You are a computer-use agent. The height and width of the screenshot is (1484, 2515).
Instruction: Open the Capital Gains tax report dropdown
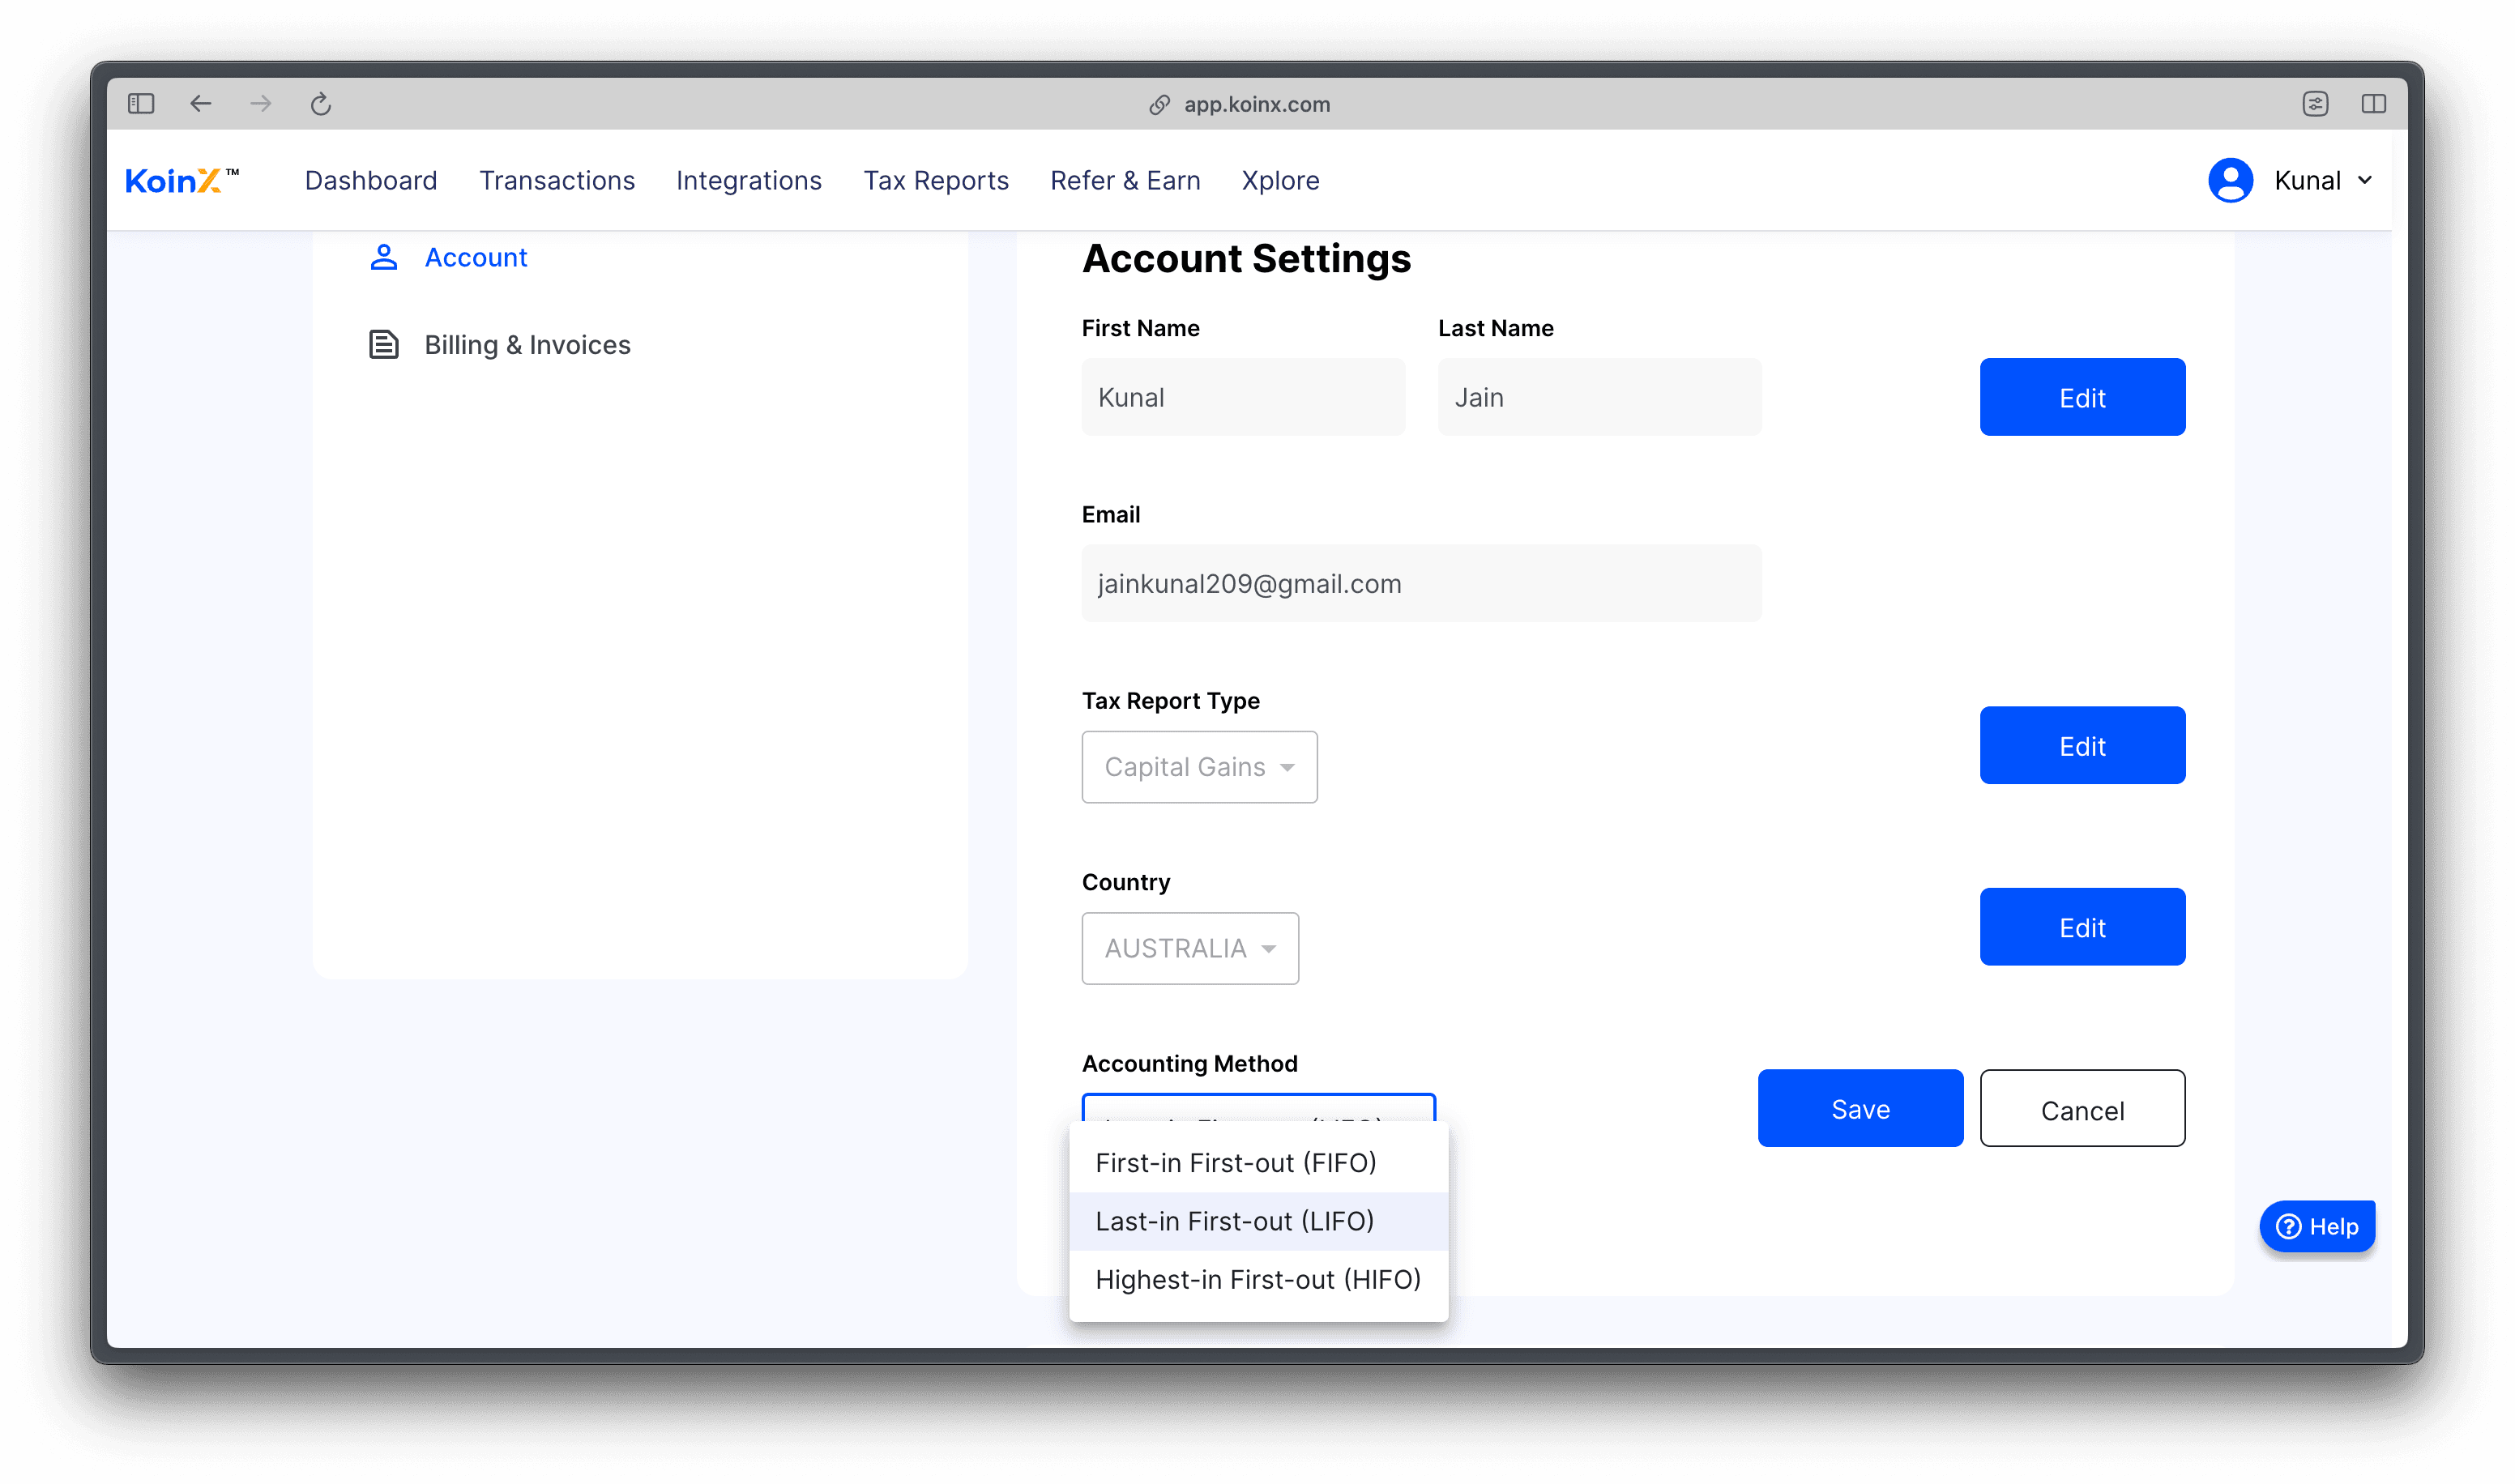(x=1198, y=767)
